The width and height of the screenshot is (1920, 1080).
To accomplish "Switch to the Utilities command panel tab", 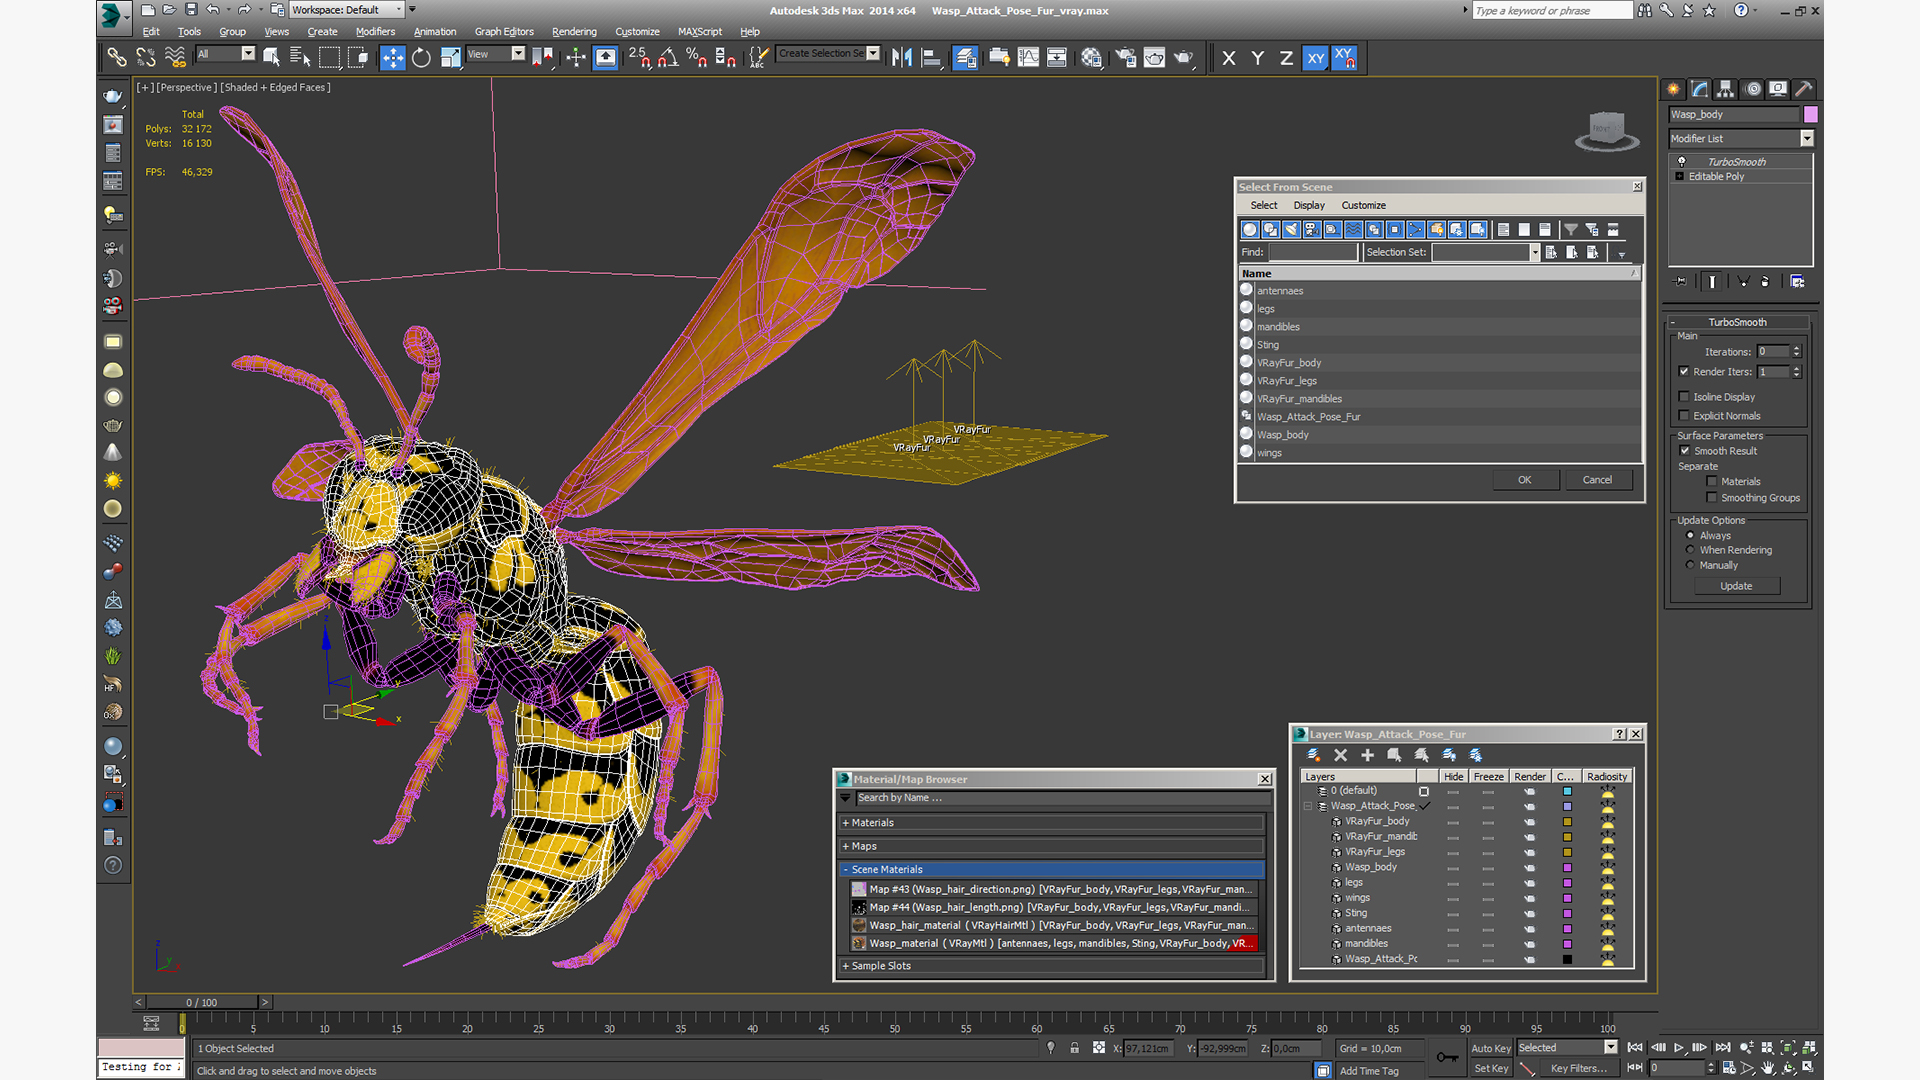I will pyautogui.click(x=1804, y=89).
